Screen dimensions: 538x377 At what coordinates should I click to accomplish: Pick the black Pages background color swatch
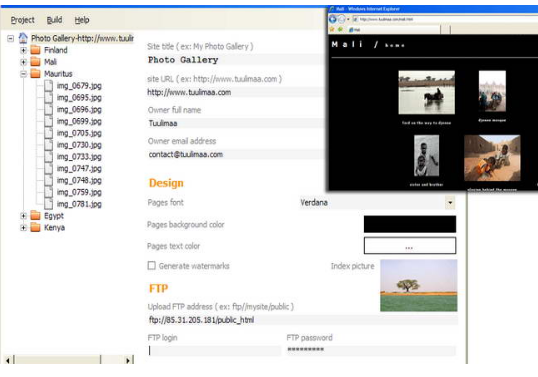tap(410, 224)
